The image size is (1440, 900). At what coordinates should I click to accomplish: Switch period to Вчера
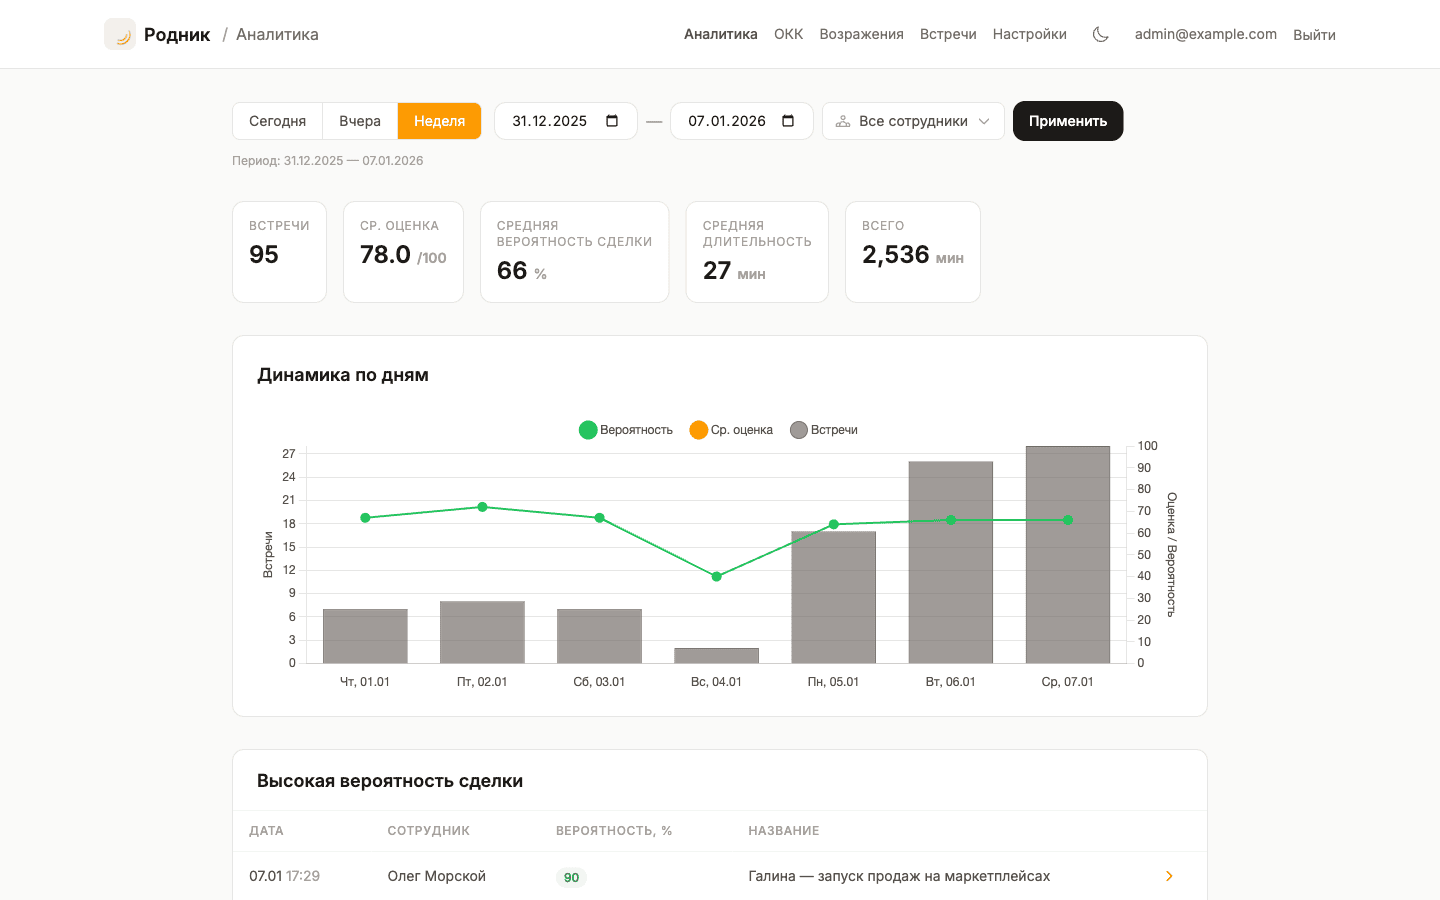point(360,121)
